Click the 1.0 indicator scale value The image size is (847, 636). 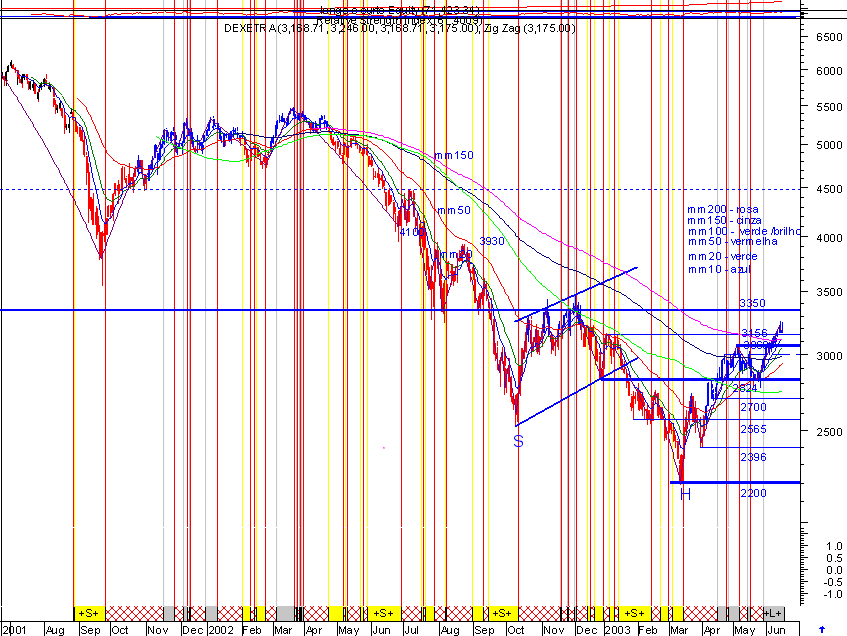[834, 546]
